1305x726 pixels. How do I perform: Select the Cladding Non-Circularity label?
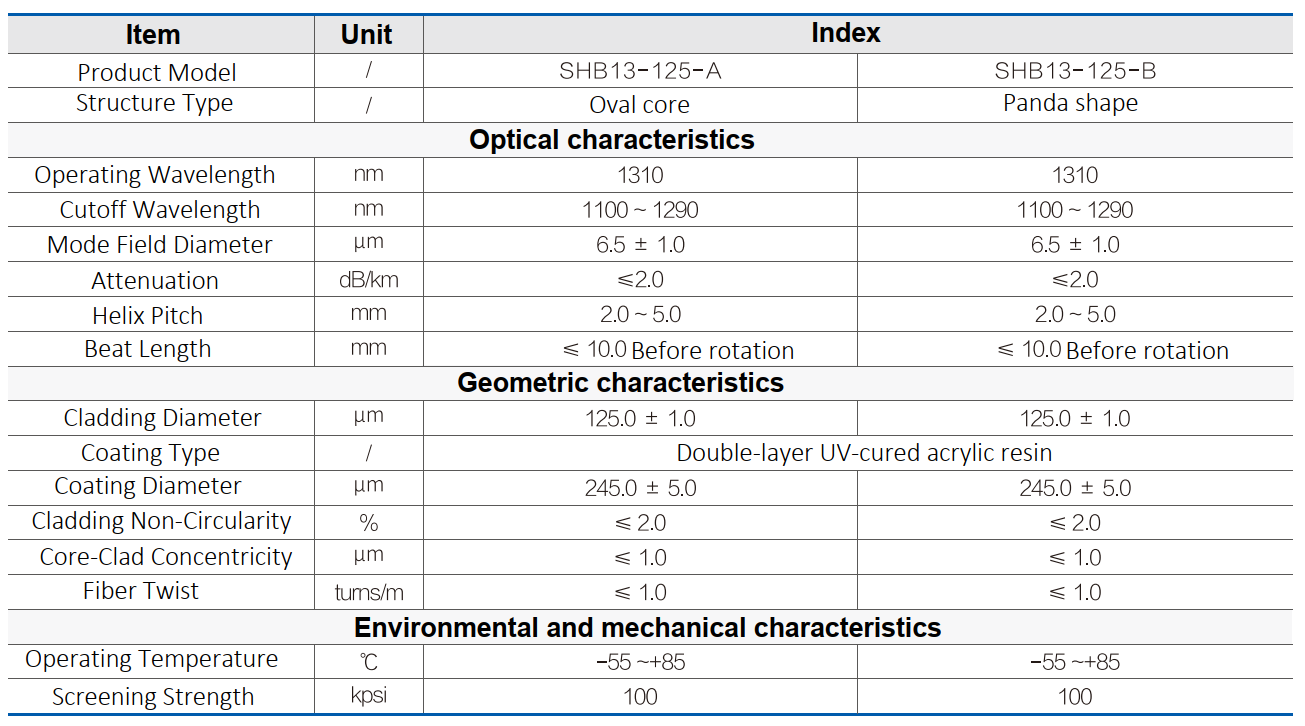click(161, 521)
